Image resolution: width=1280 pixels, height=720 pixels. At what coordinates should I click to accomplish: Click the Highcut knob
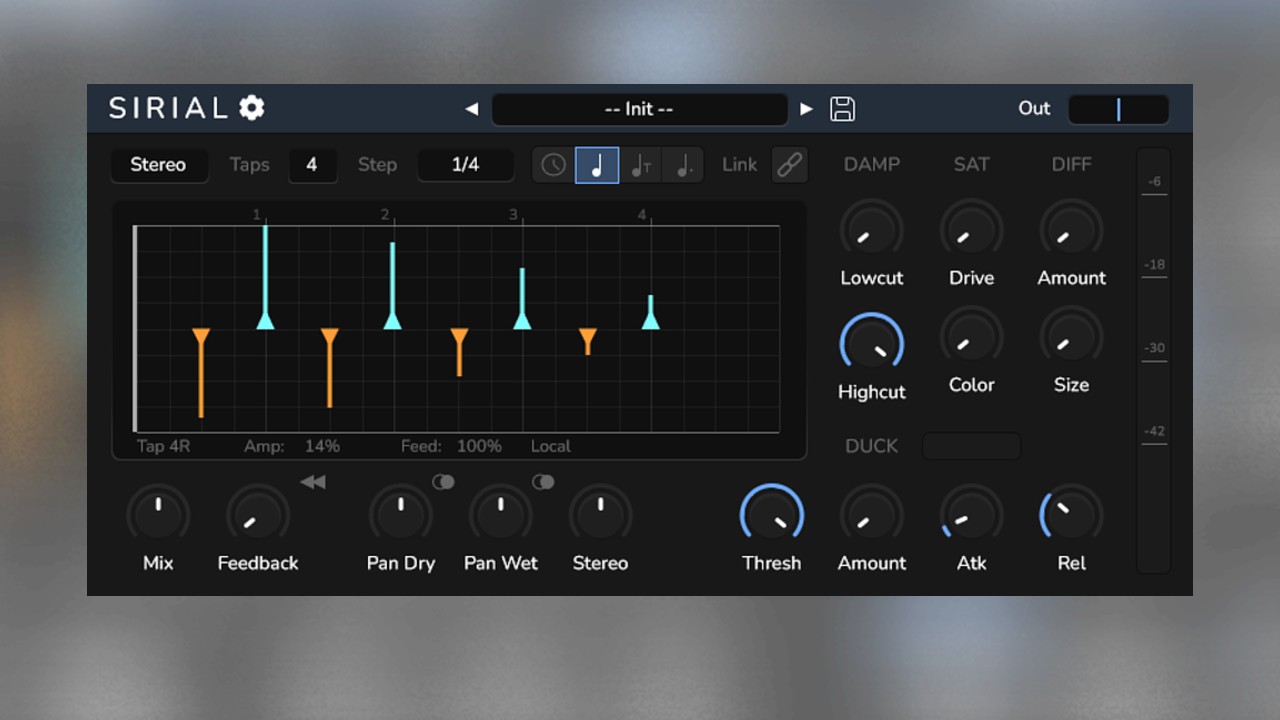pyautogui.click(x=871, y=344)
